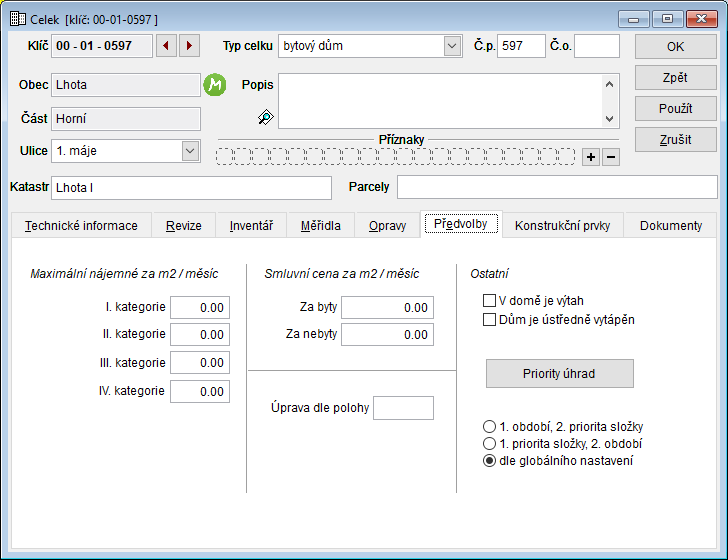
Task: Click the Celek window title icon
Action: tap(17, 19)
